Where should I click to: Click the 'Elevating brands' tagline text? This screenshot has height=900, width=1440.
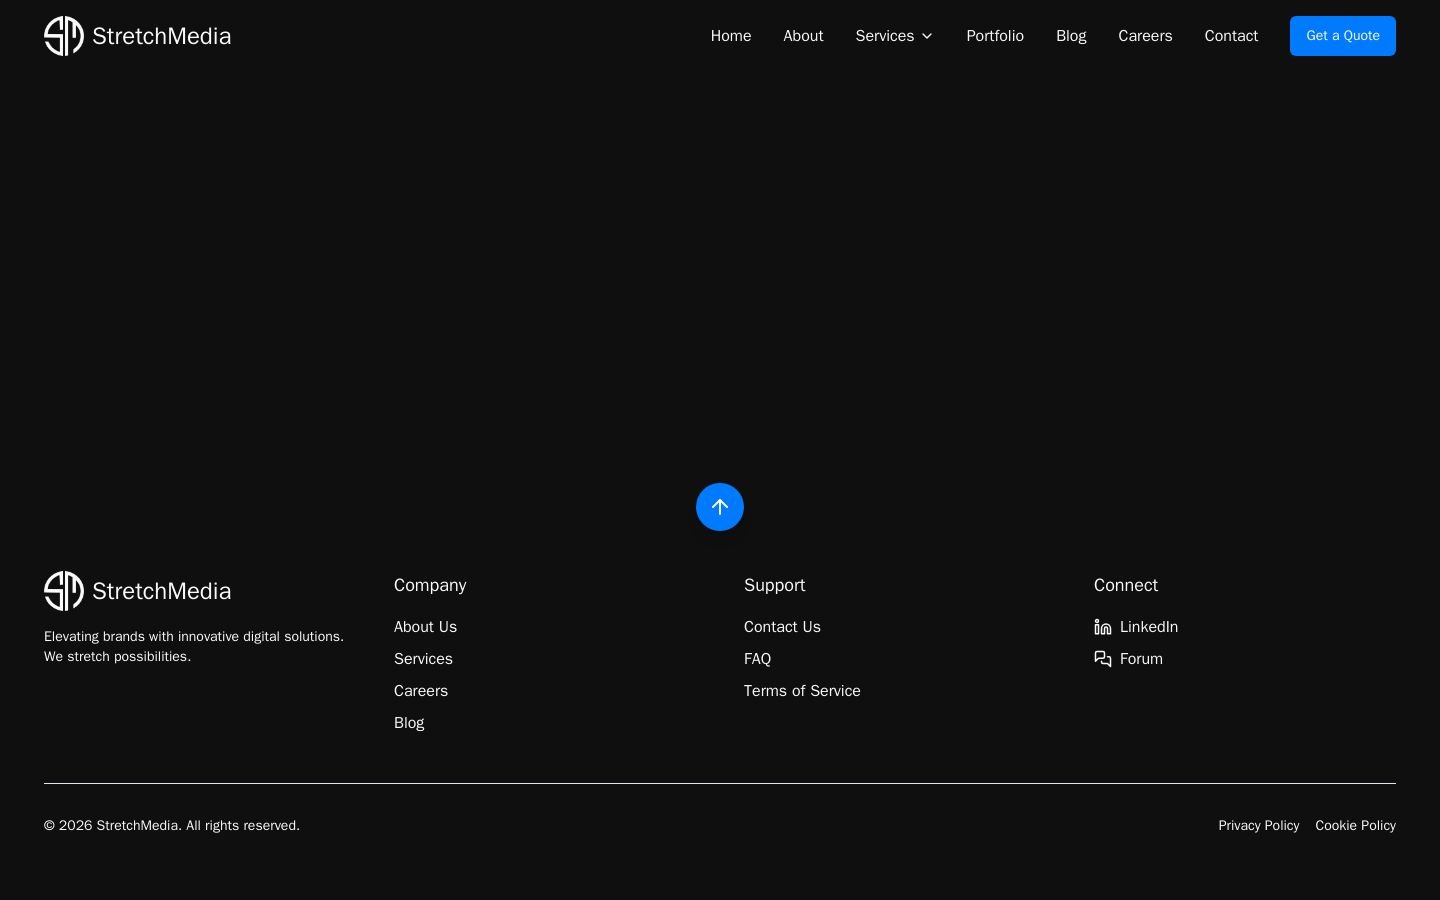pyautogui.click(x=194, y=647)
